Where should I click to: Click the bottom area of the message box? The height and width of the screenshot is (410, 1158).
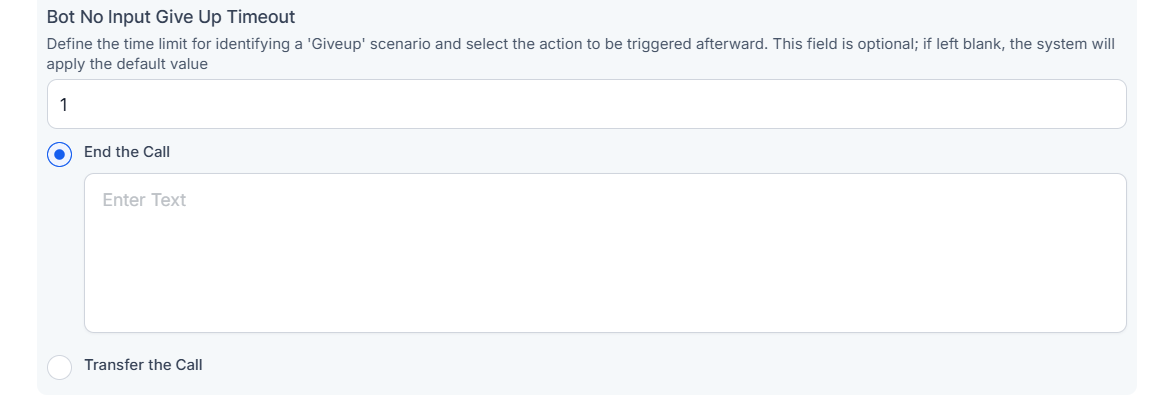pos(605,315)
